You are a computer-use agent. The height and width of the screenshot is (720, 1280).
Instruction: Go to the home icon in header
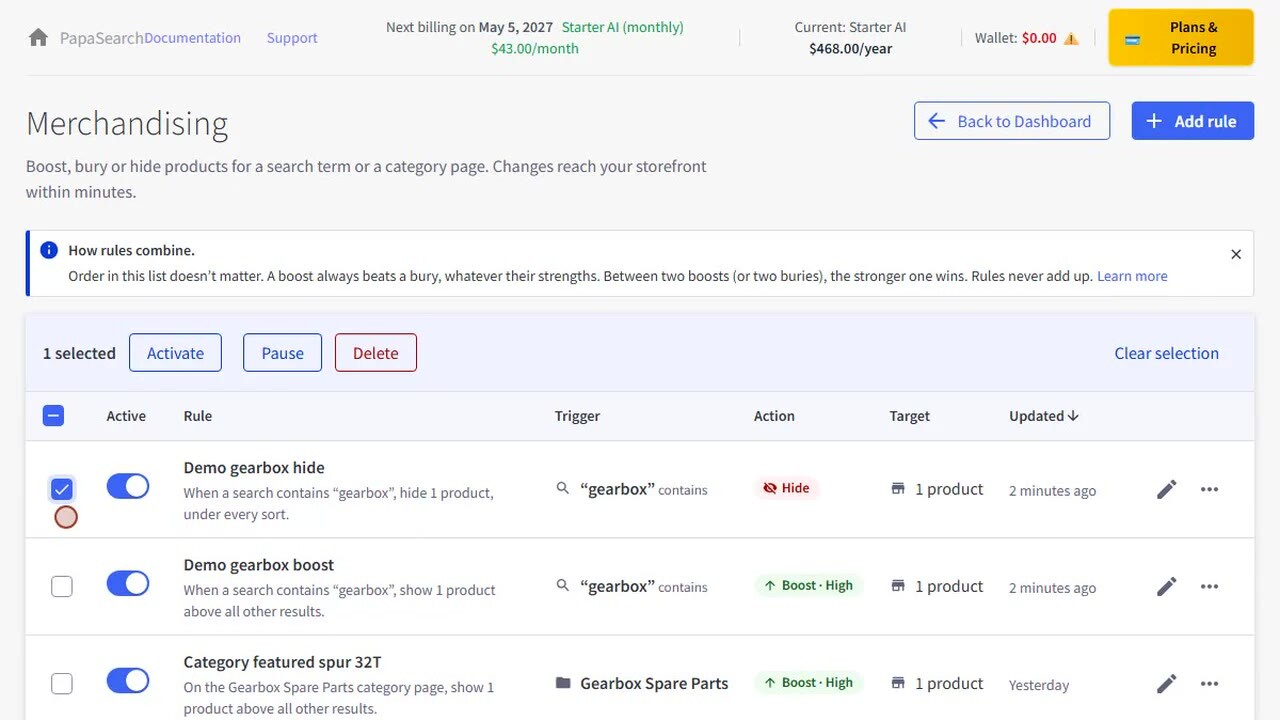(x=38, y=38)
